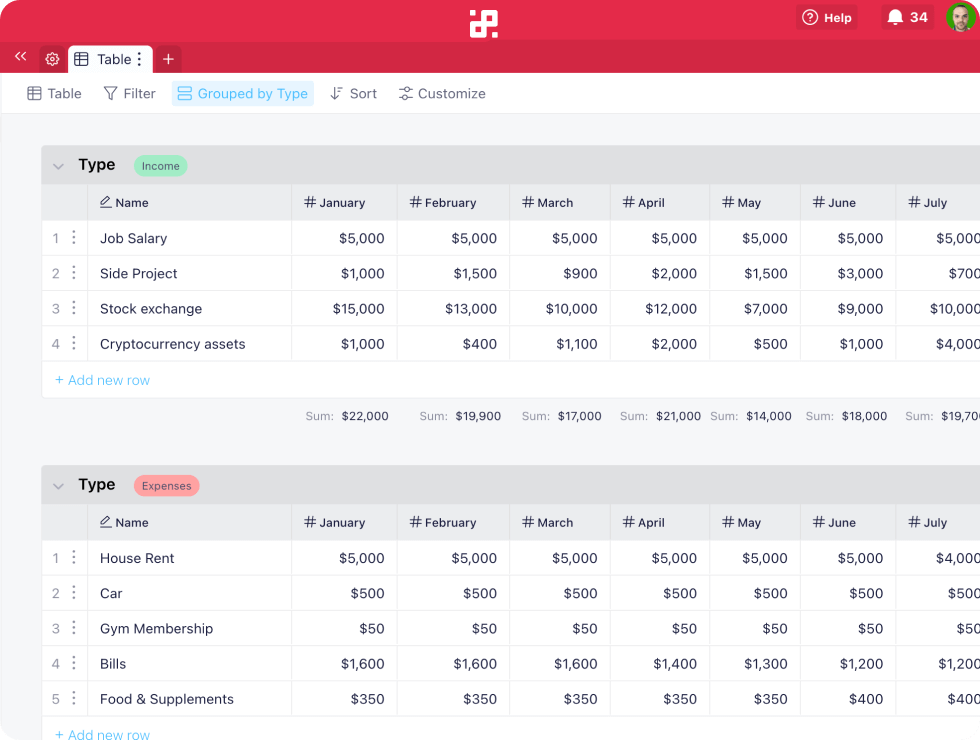Click the settings gear icon in tab bar

click(52, 59)
